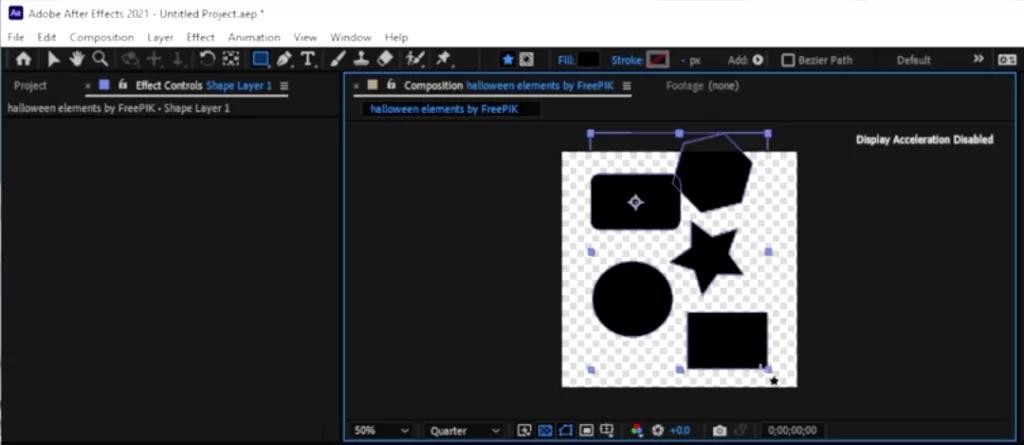Toggle mask and shape path visibility
The height and width of the screenshot is (445, 1024).
coord(566,431)
